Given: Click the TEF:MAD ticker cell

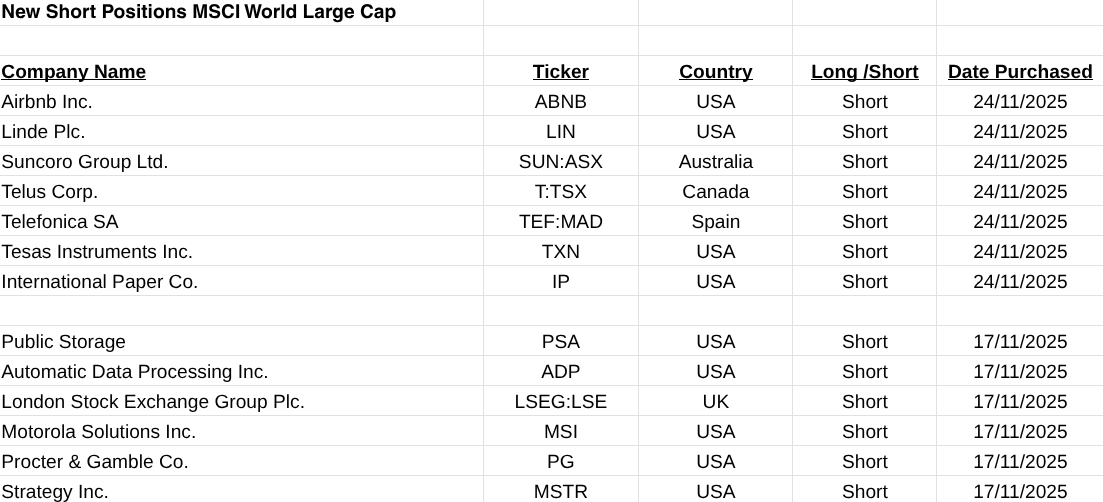Looking at the screenshot, I should [560, 222].
